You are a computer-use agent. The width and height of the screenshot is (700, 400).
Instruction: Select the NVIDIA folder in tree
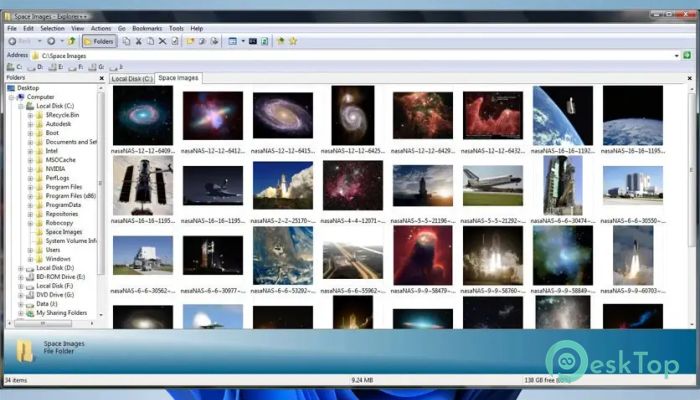(55, 169)
